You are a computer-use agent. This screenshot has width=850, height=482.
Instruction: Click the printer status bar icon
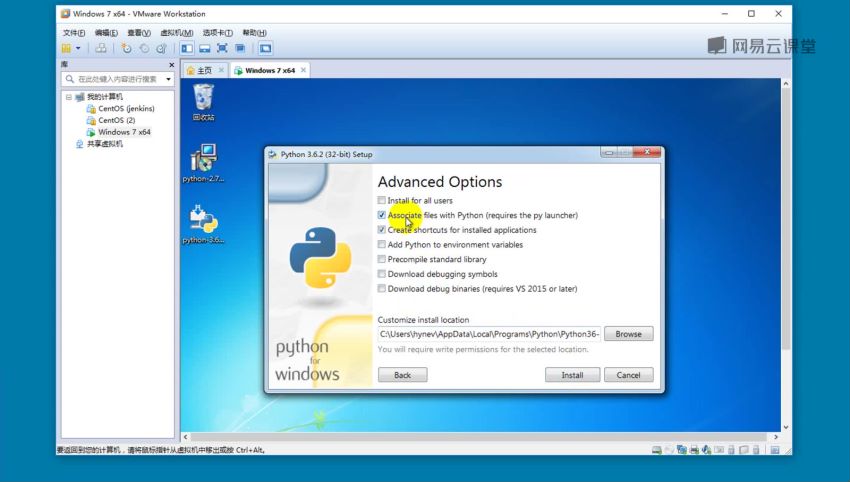click(694, 450)
